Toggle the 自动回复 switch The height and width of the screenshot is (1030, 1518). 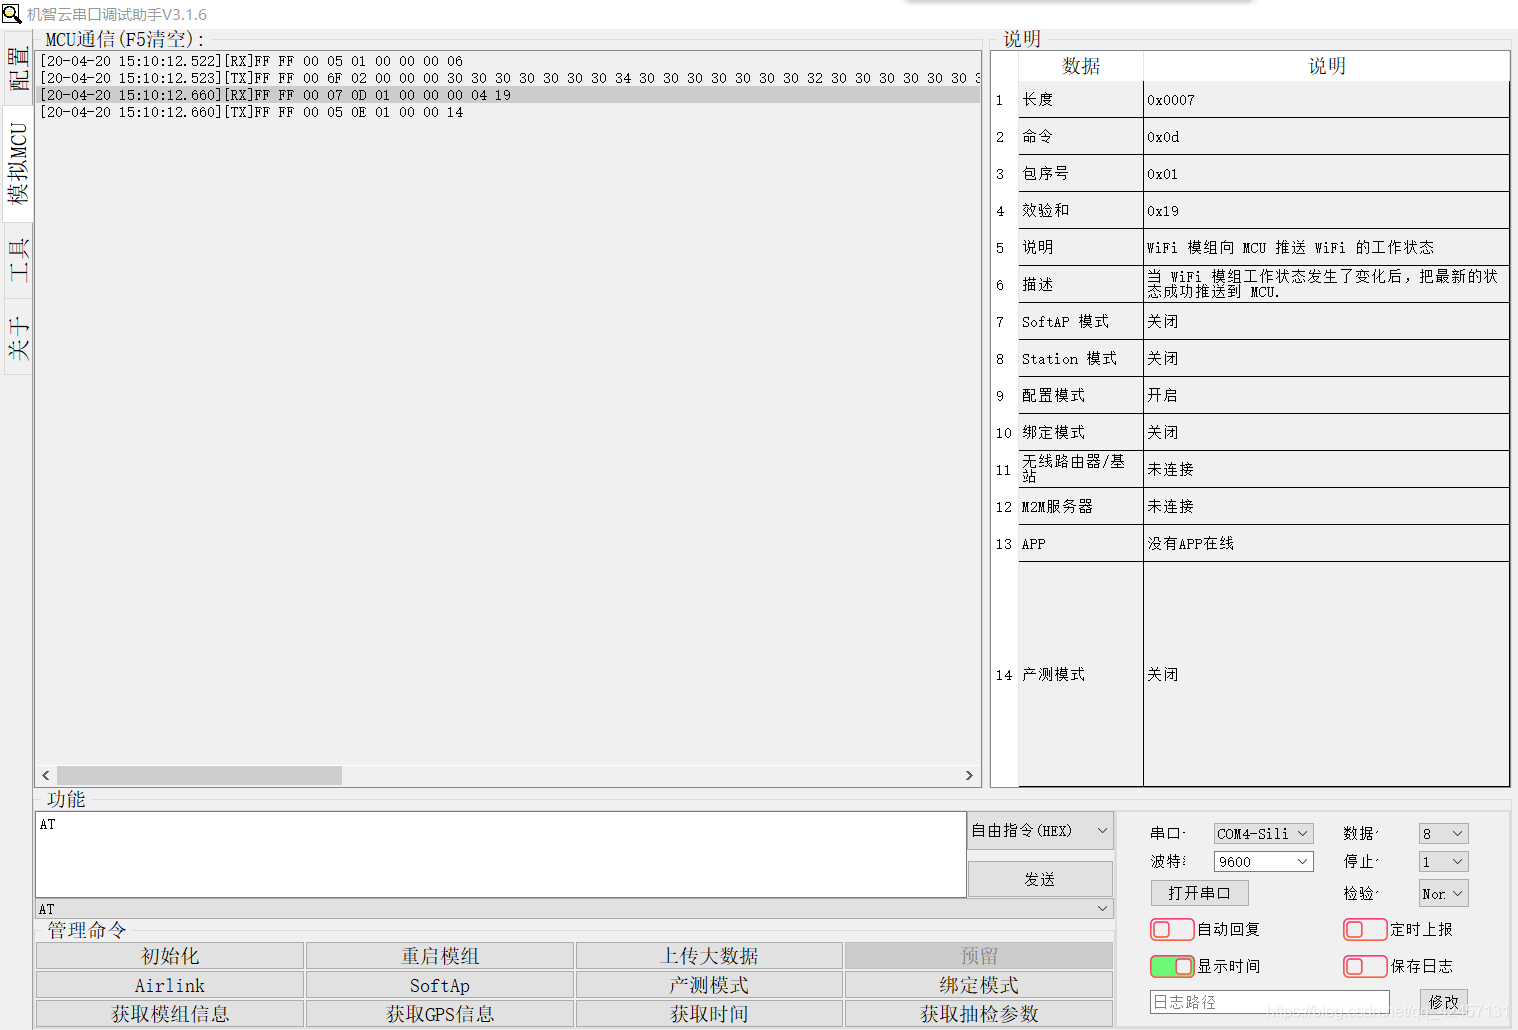pos(1171,929)
